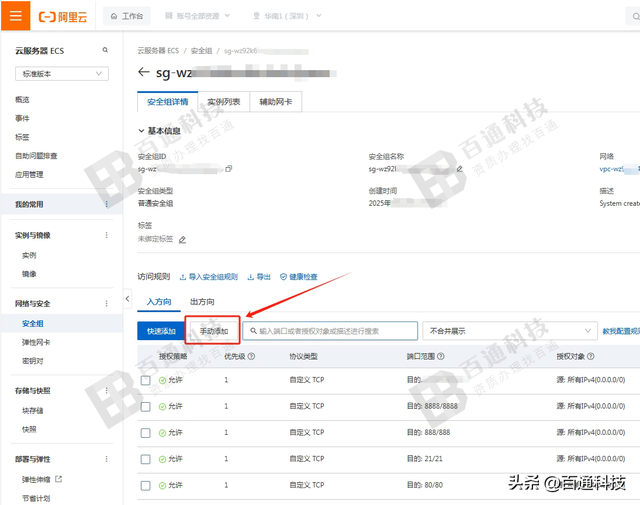Viewport: 640px width, 505px height.
Task: Open the 工作台 workbench home button
Action: [x=127, y=16]
